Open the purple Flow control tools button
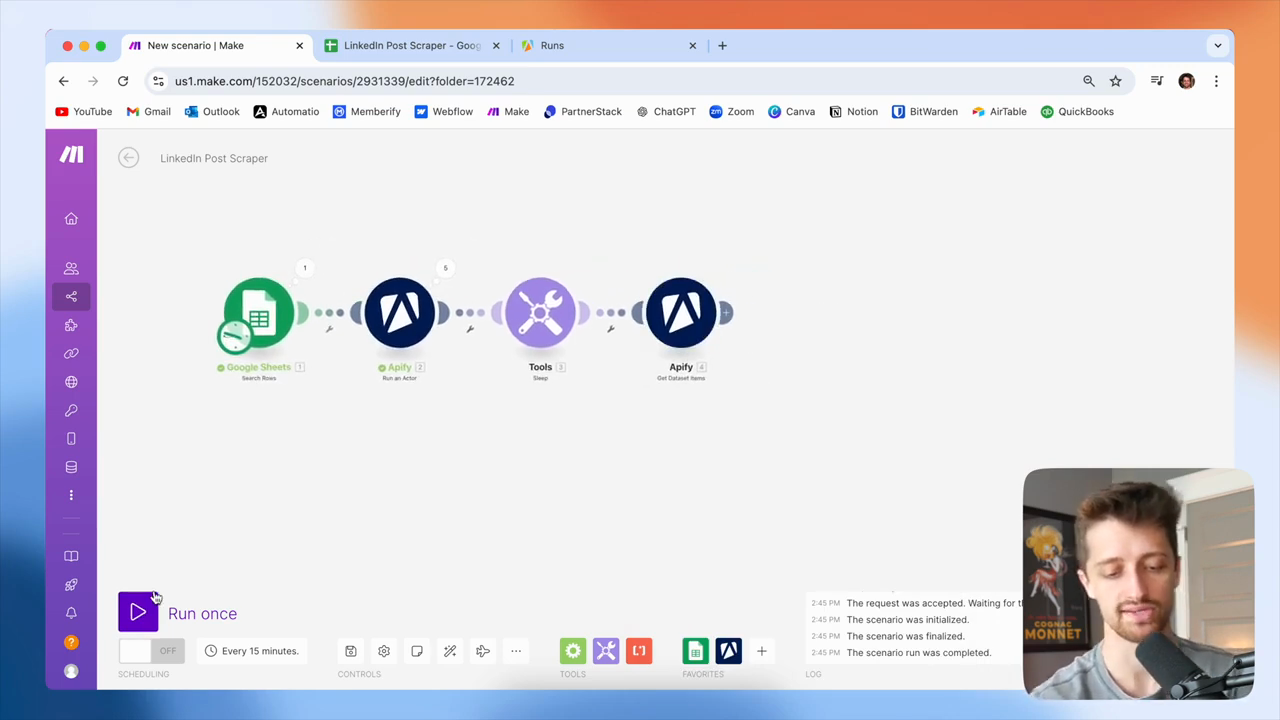 pyautogui.click(x=606, y=651)
